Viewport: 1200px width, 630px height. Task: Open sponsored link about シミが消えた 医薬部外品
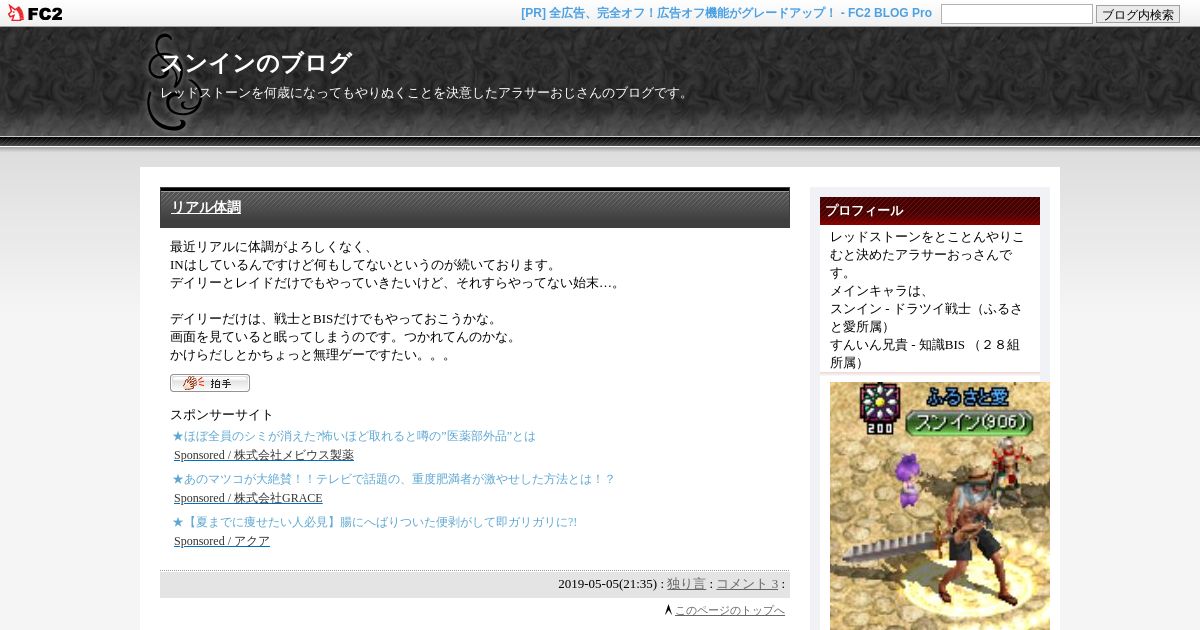tap(354, 436)
